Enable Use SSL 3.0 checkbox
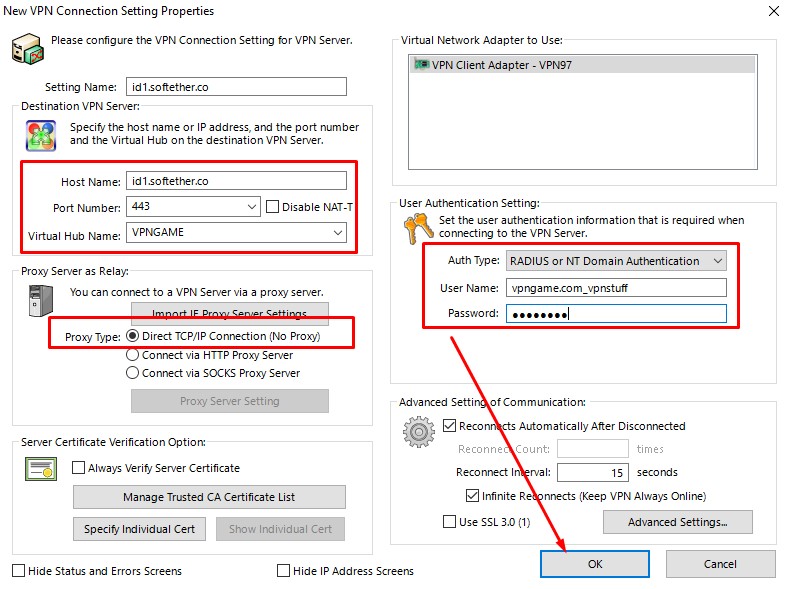 (449, 522)
